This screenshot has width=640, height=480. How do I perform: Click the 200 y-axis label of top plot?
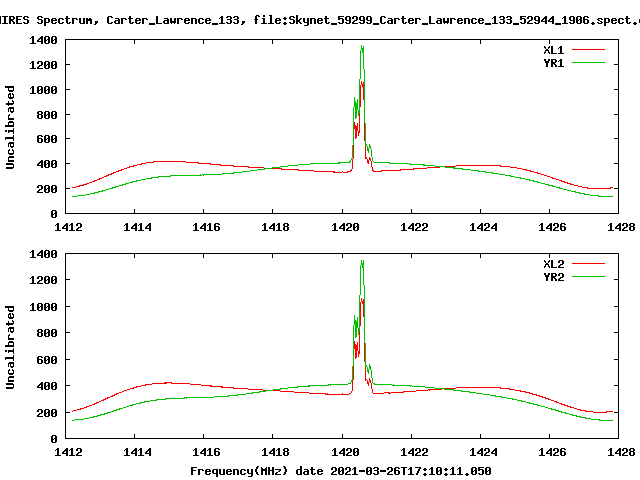47,189
